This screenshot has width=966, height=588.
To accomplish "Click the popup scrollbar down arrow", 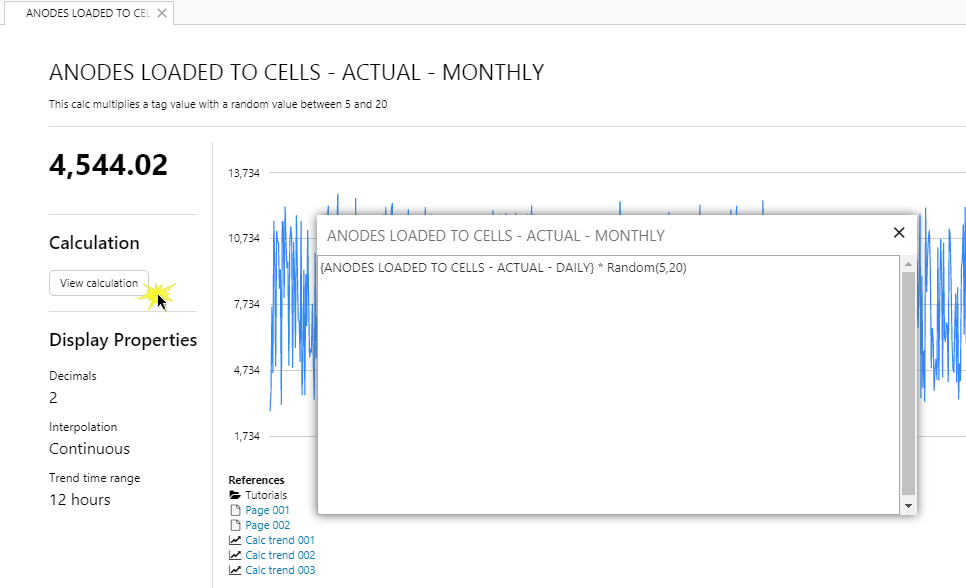I will 908,506.
